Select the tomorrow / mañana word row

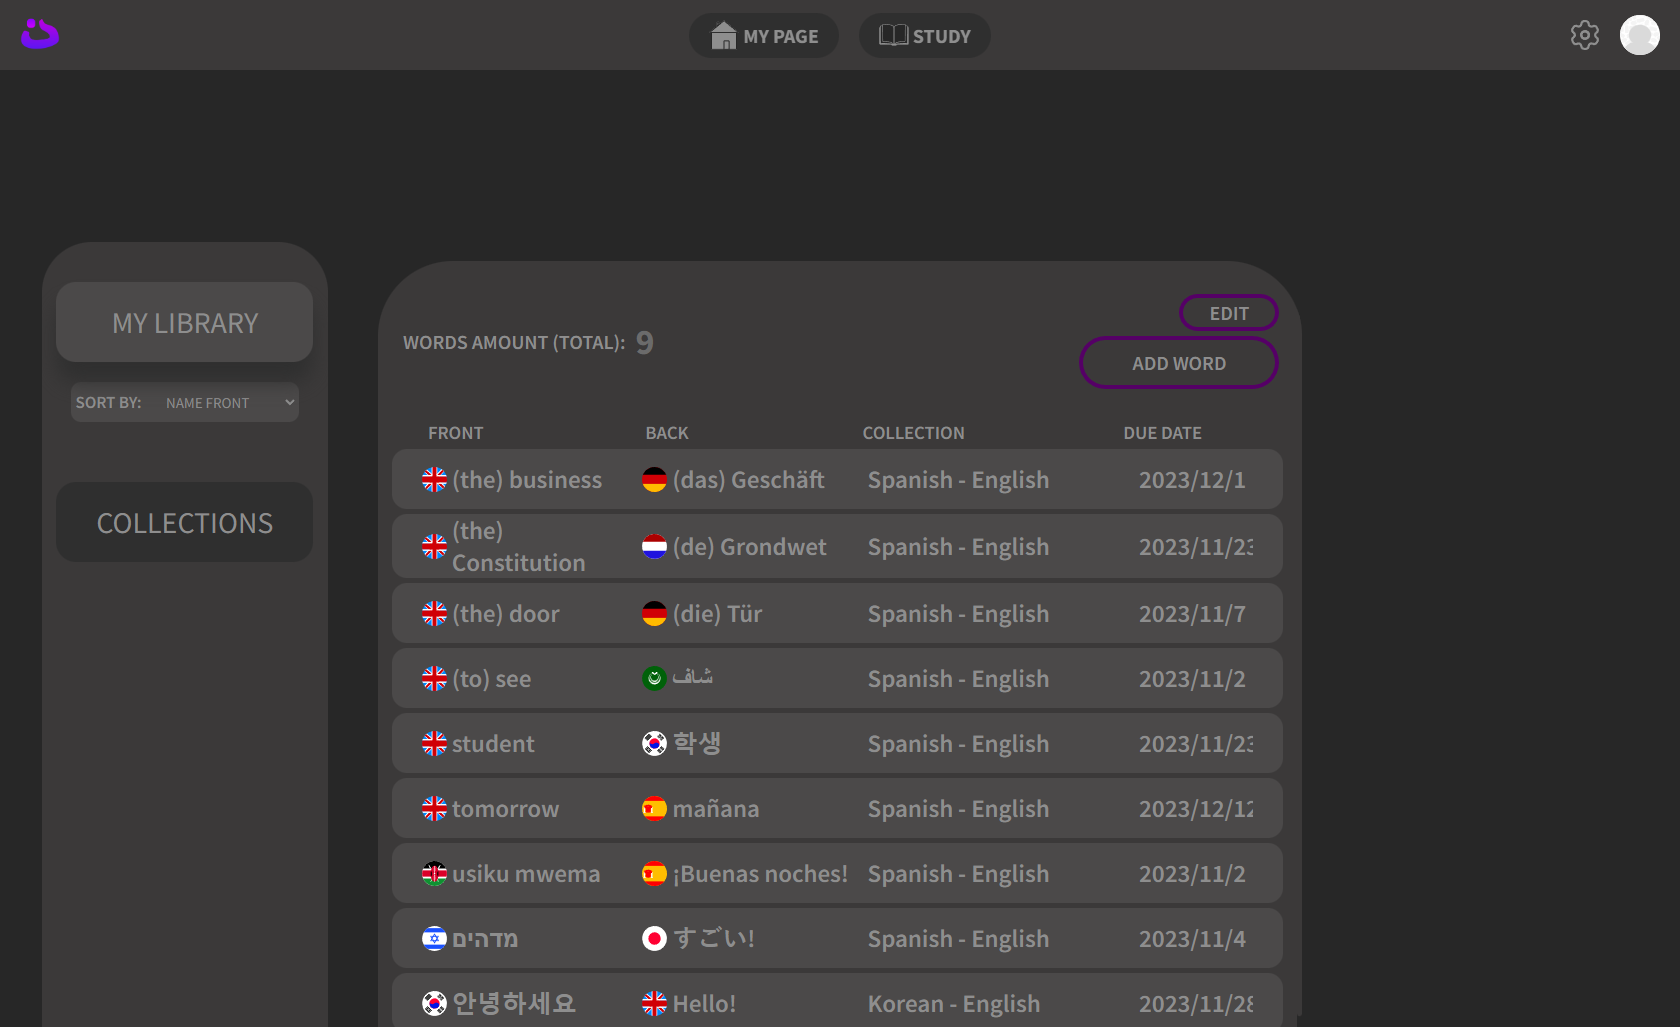click(837, 809)
